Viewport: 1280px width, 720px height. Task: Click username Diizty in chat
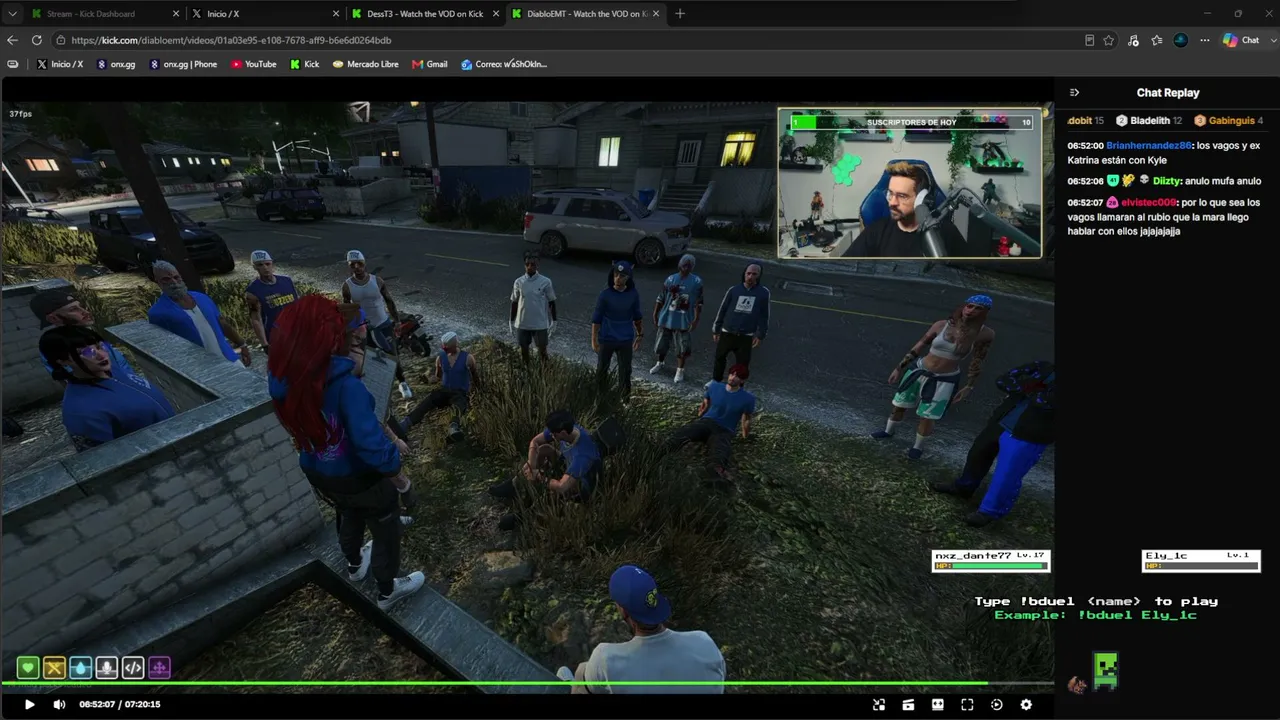pyautogui.click(x=1166, y=182)
